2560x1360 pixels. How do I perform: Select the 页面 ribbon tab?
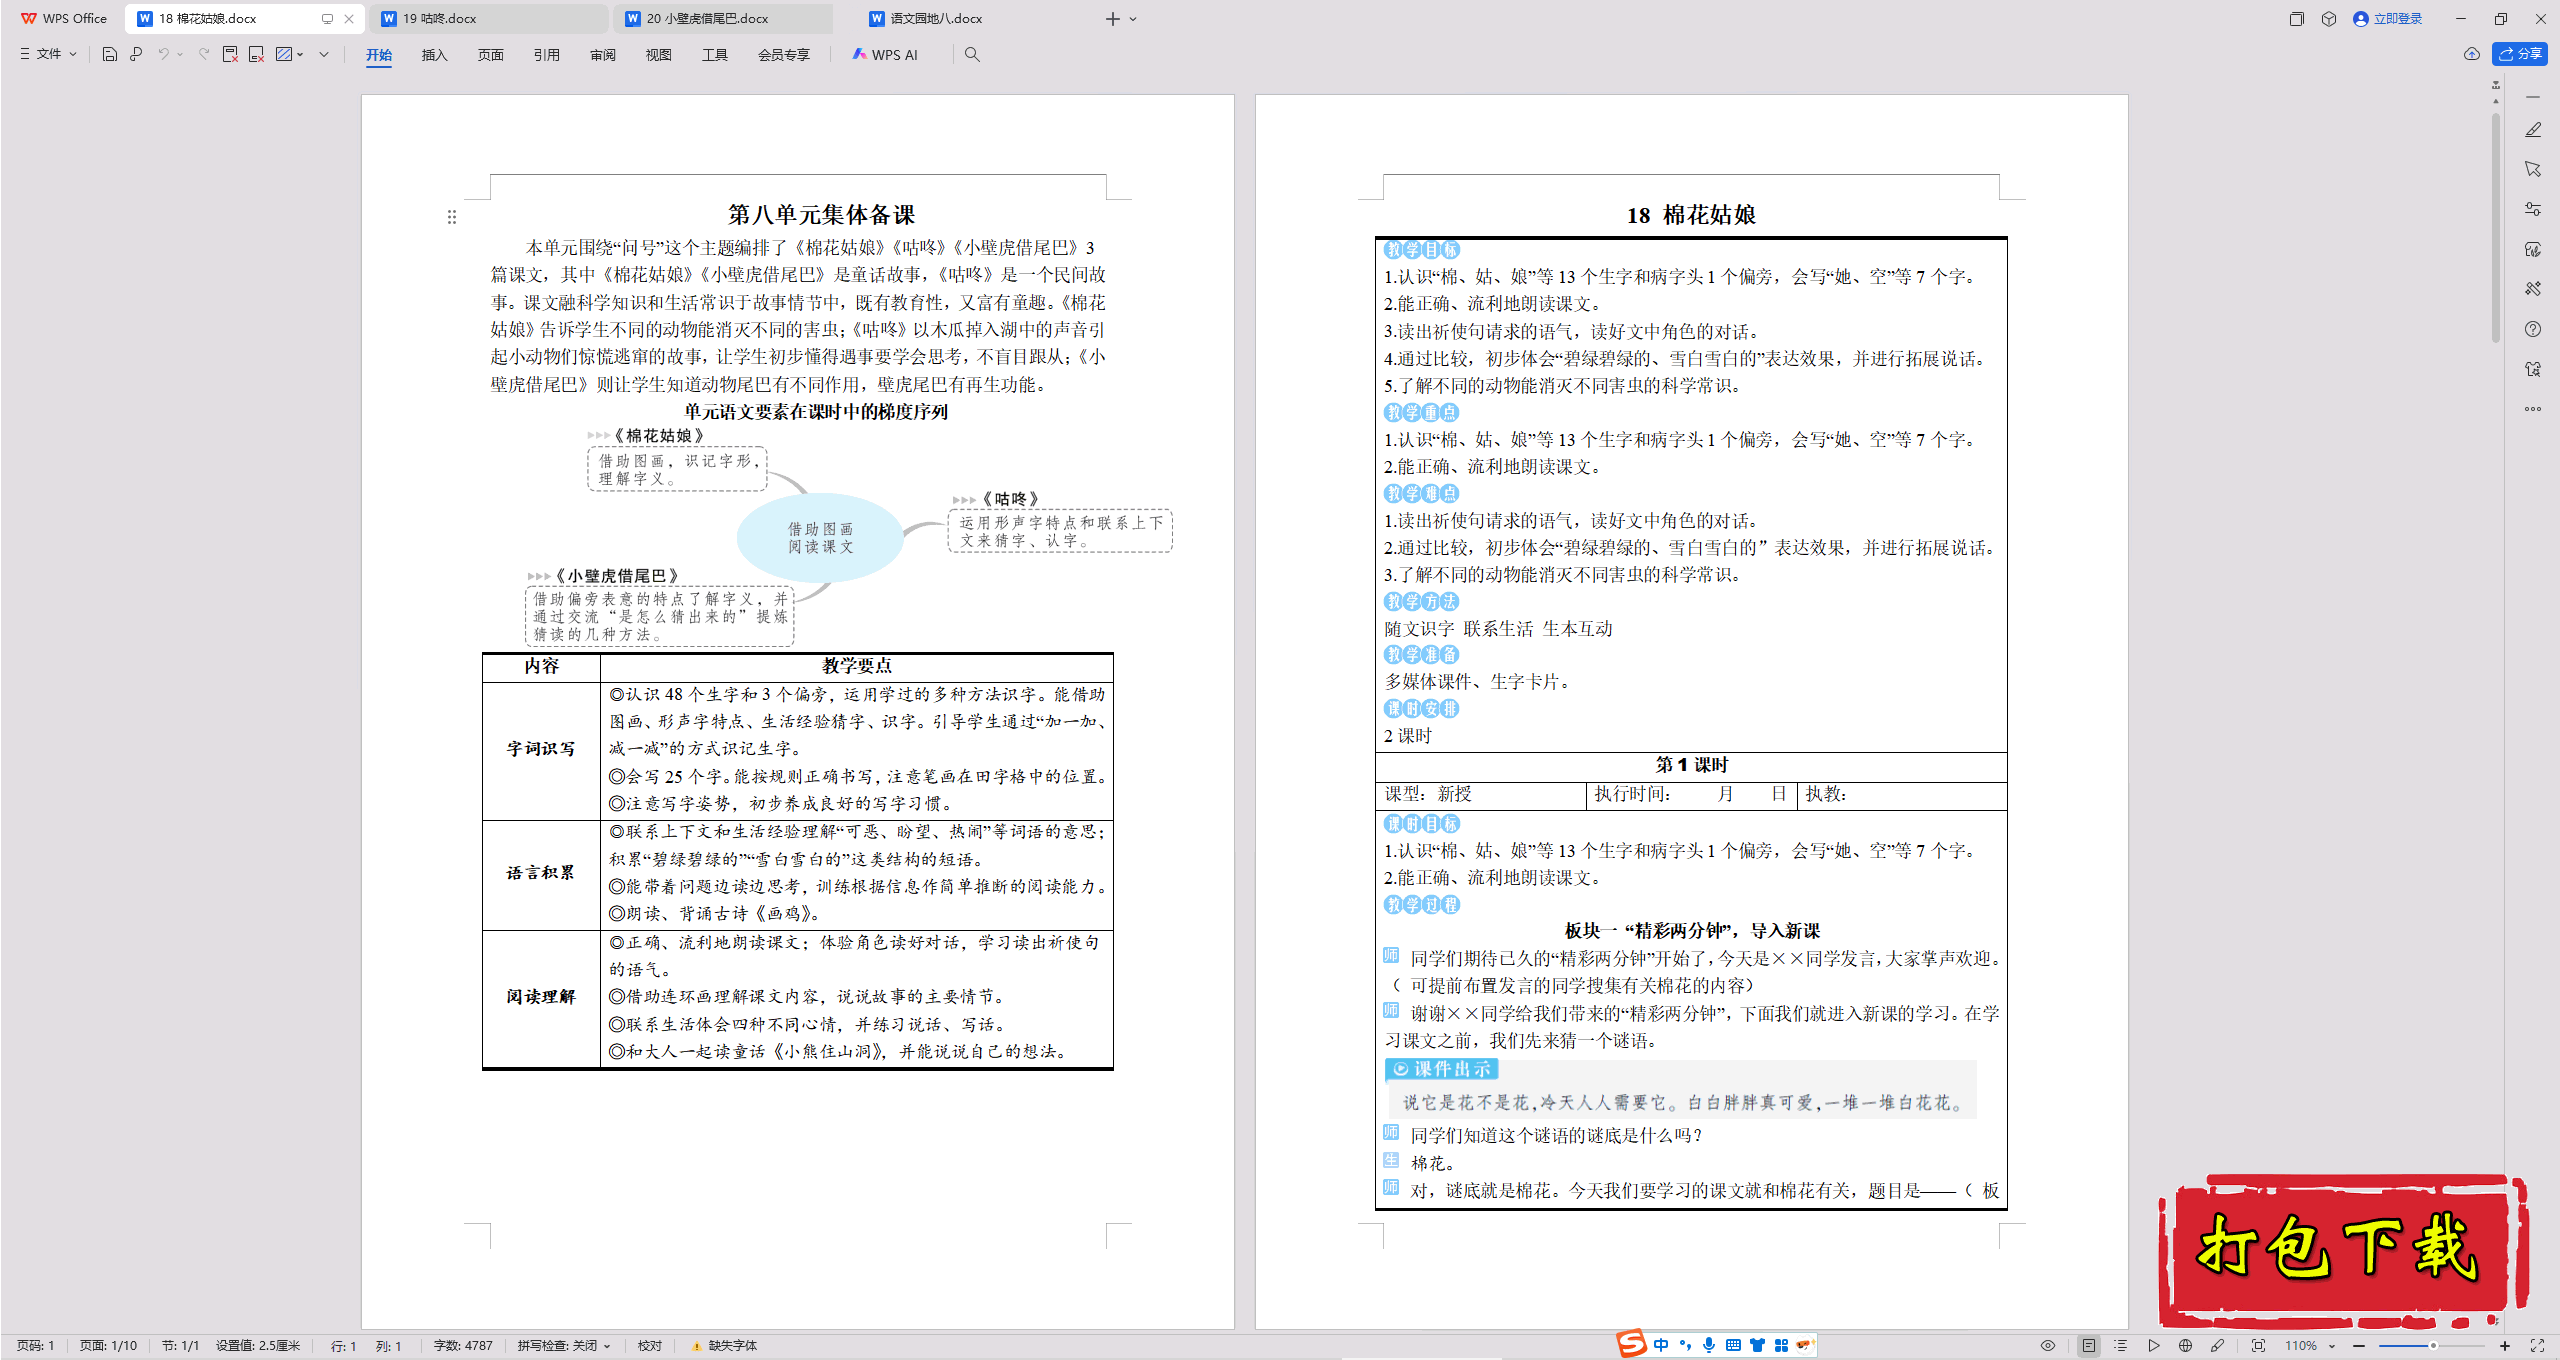click(x=490, y=55)
